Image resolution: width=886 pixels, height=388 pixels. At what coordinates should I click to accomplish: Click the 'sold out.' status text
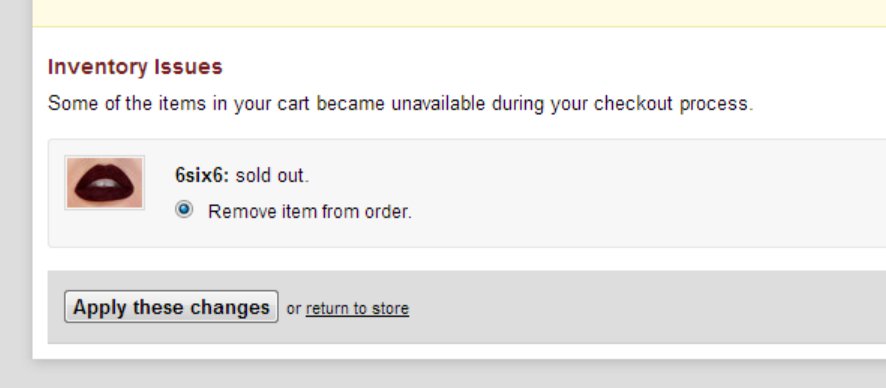click(x=272, y=176)
